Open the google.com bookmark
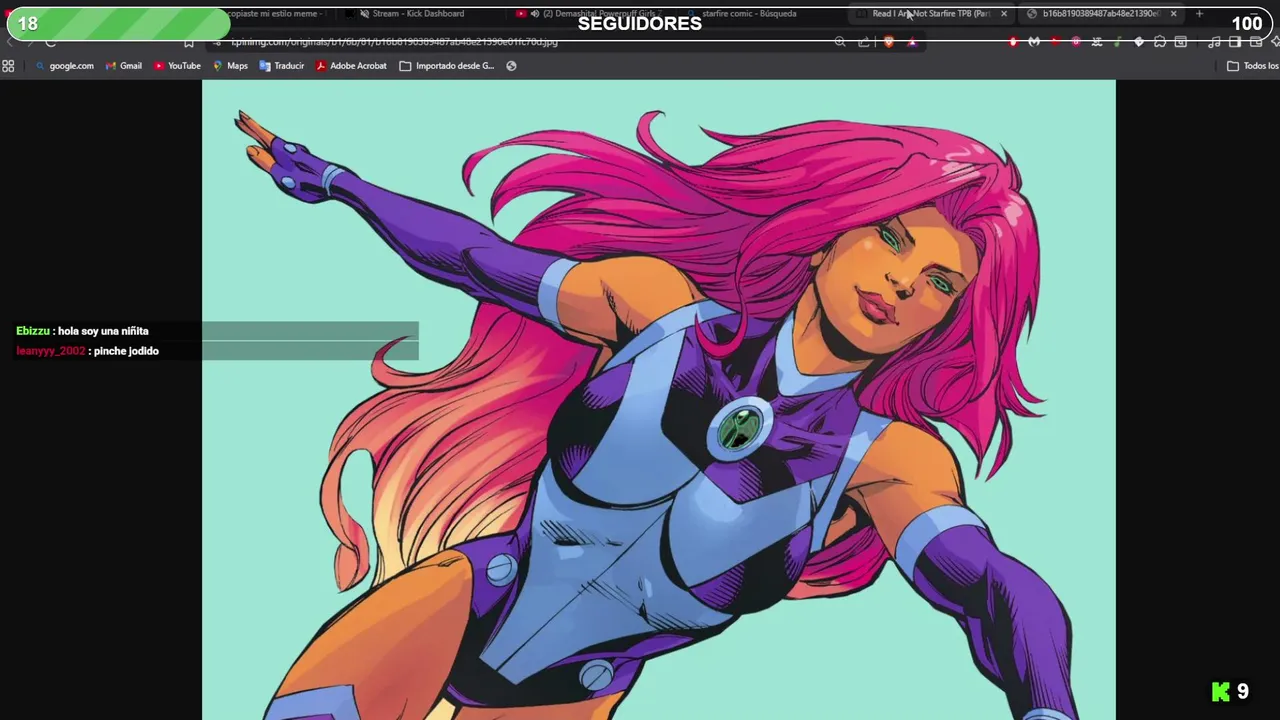The width and height of the screenshot is (1280, 720). pos(64,66)
